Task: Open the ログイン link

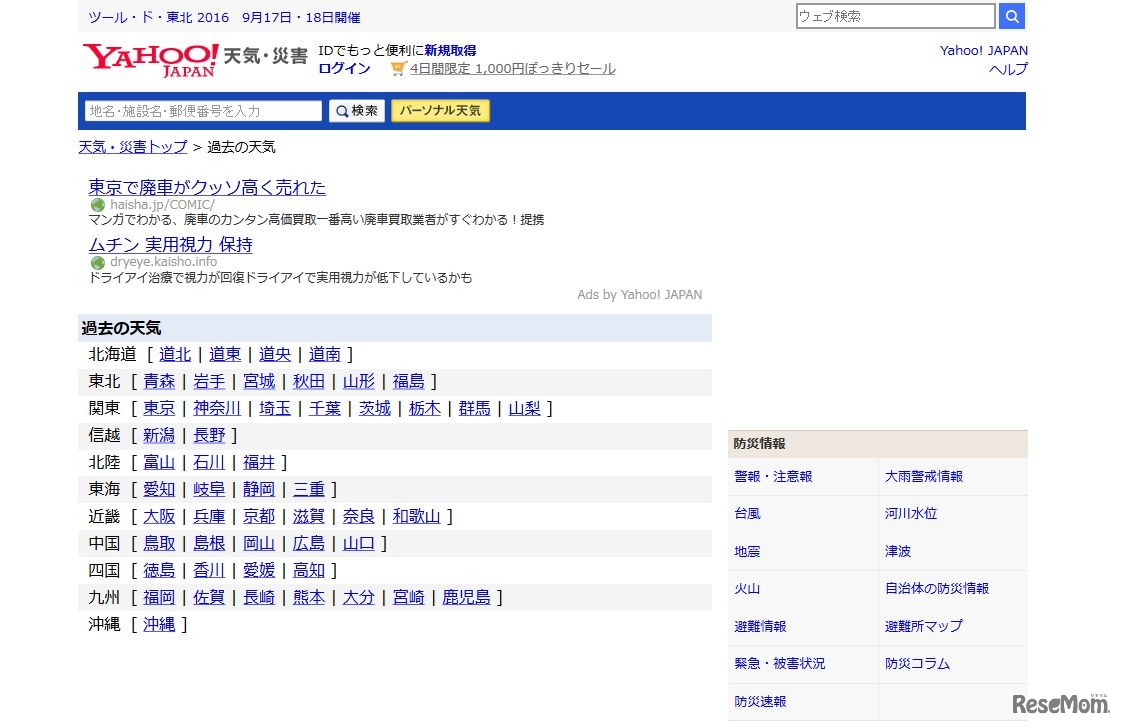Action: click(x=344, y=68)
